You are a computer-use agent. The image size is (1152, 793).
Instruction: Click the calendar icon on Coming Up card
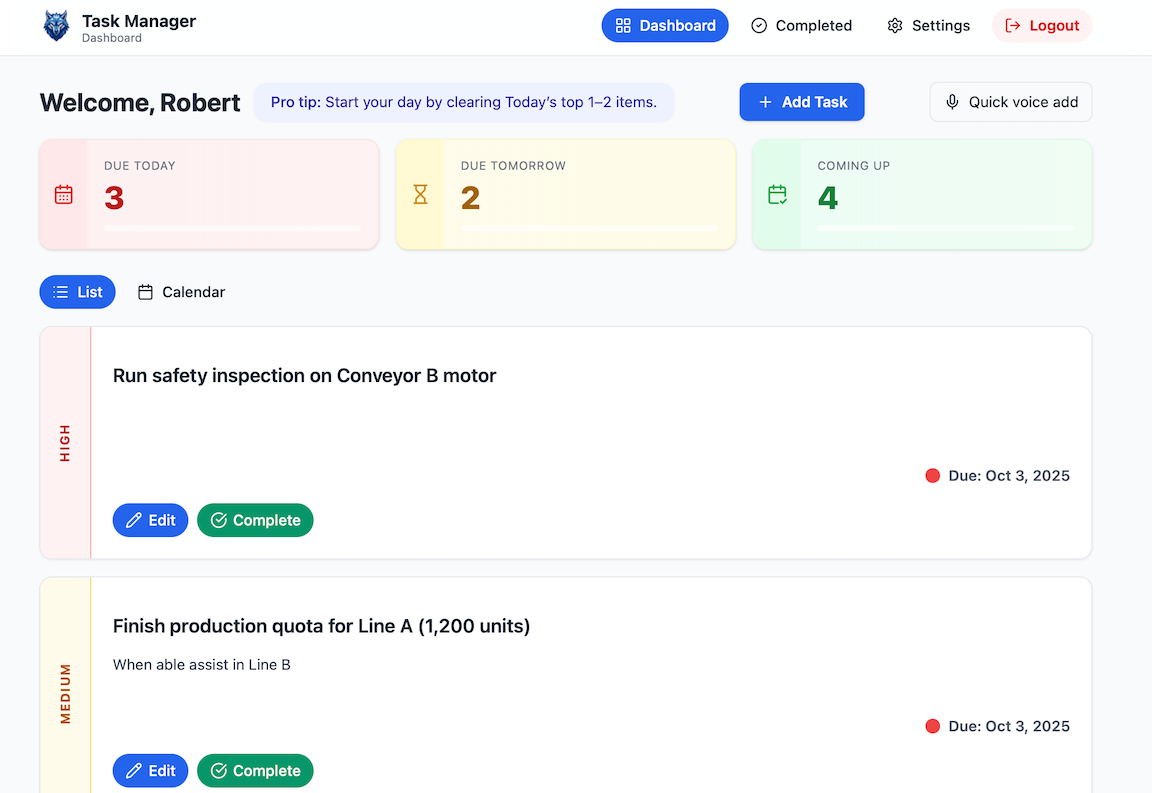[x=778, y=194]
